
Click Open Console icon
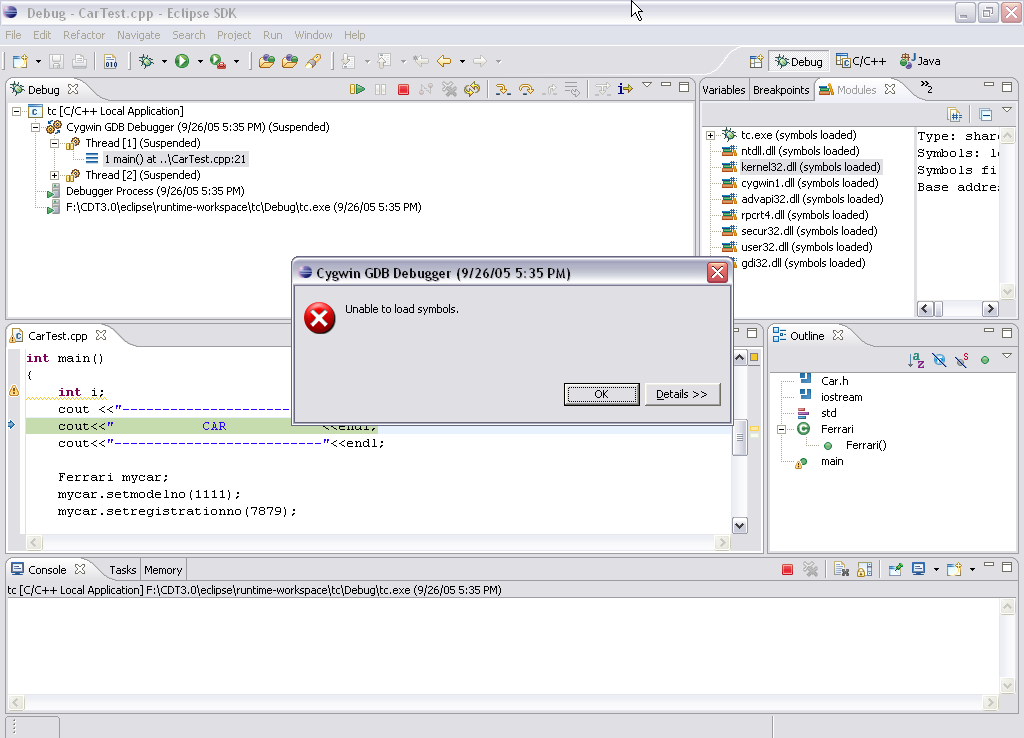click(954, 570)
